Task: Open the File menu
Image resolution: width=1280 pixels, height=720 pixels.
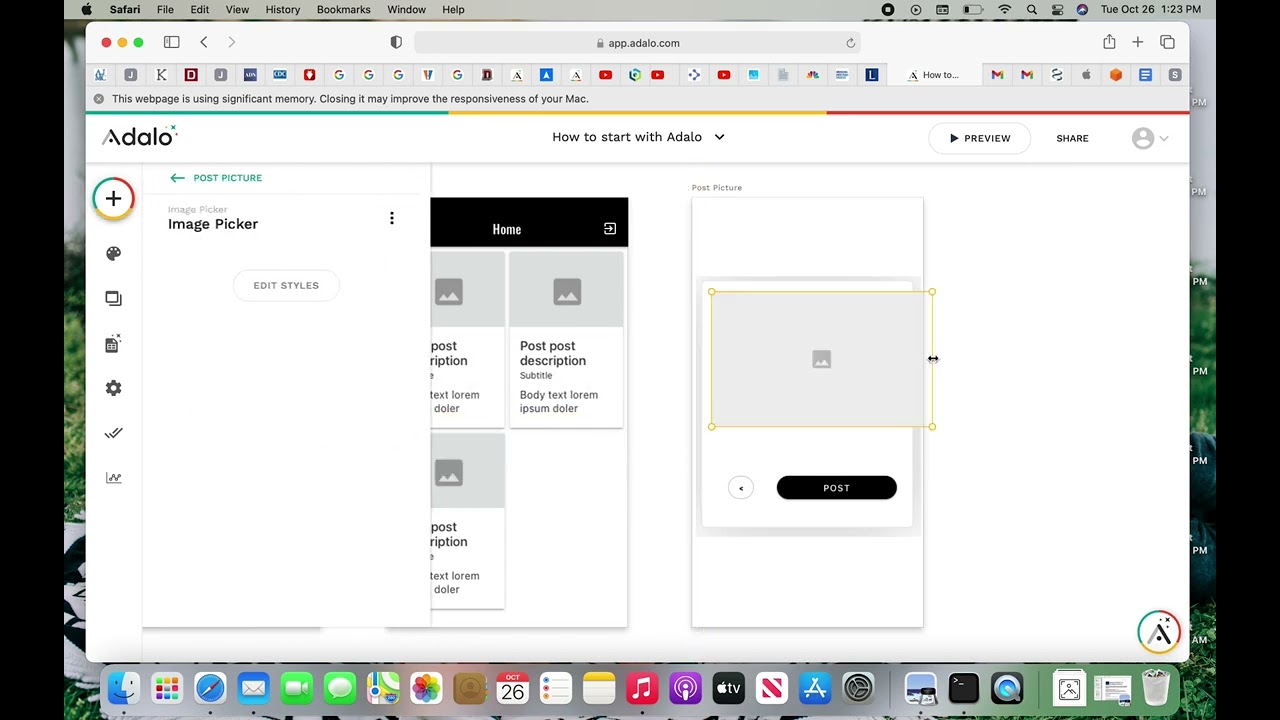Action: tap(165, 9)
